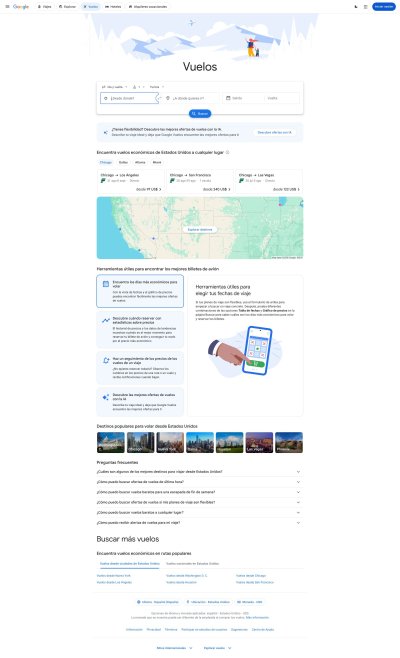Image resolution: width=400 pixels, height=658 pixels.
Task: Click the Google logo
Action: 21,7
